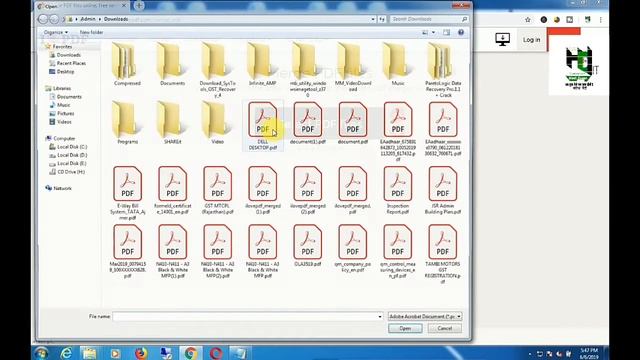Image resolution: width=640 pixels, height=360 pixels.
Task: Open Chrome's three-dot menu
Action: tap(600, 20)
